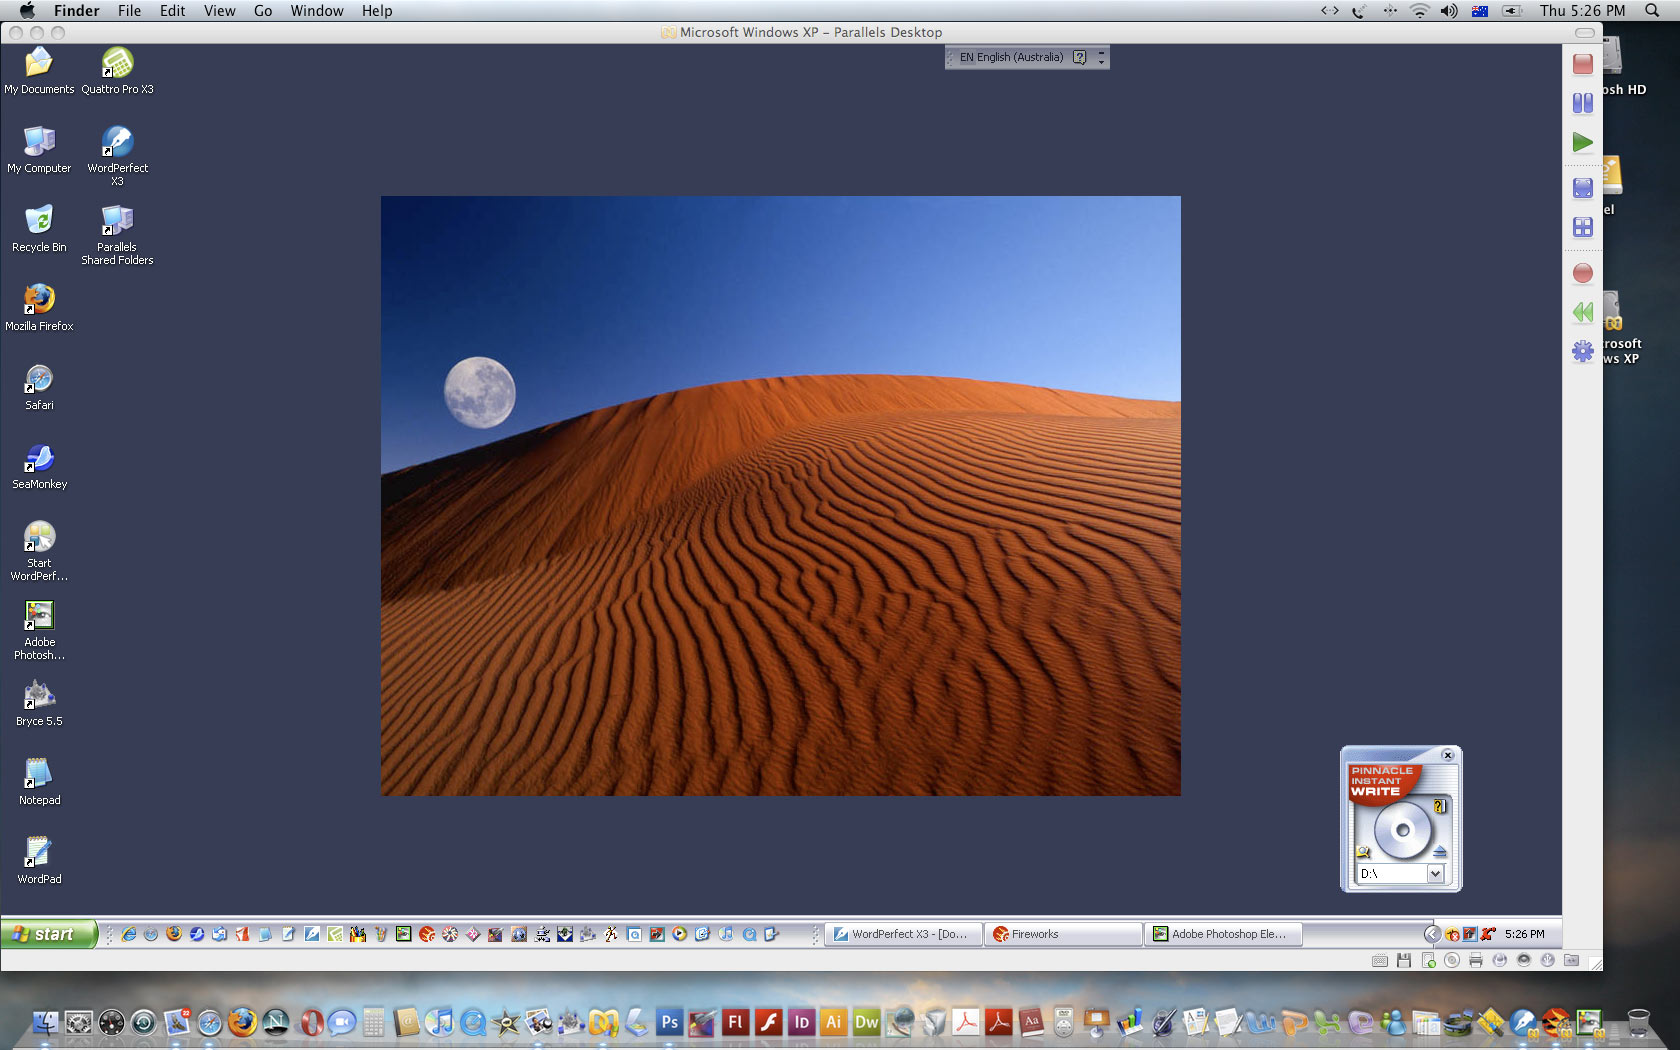
Task: Open the Window menu in menu bar
Action: pos(317,11)
